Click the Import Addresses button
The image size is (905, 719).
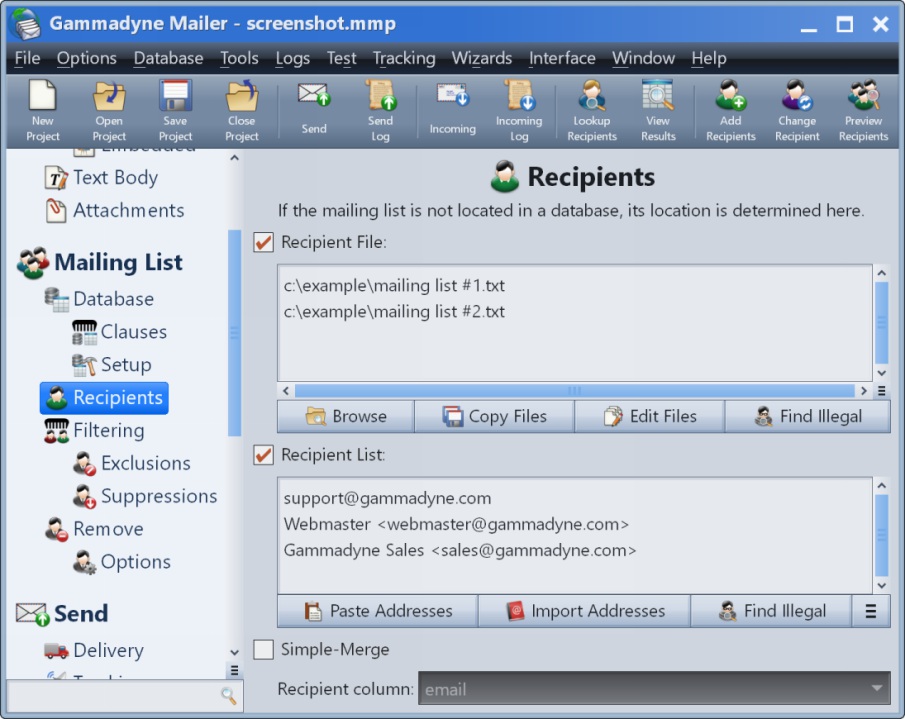584,611
